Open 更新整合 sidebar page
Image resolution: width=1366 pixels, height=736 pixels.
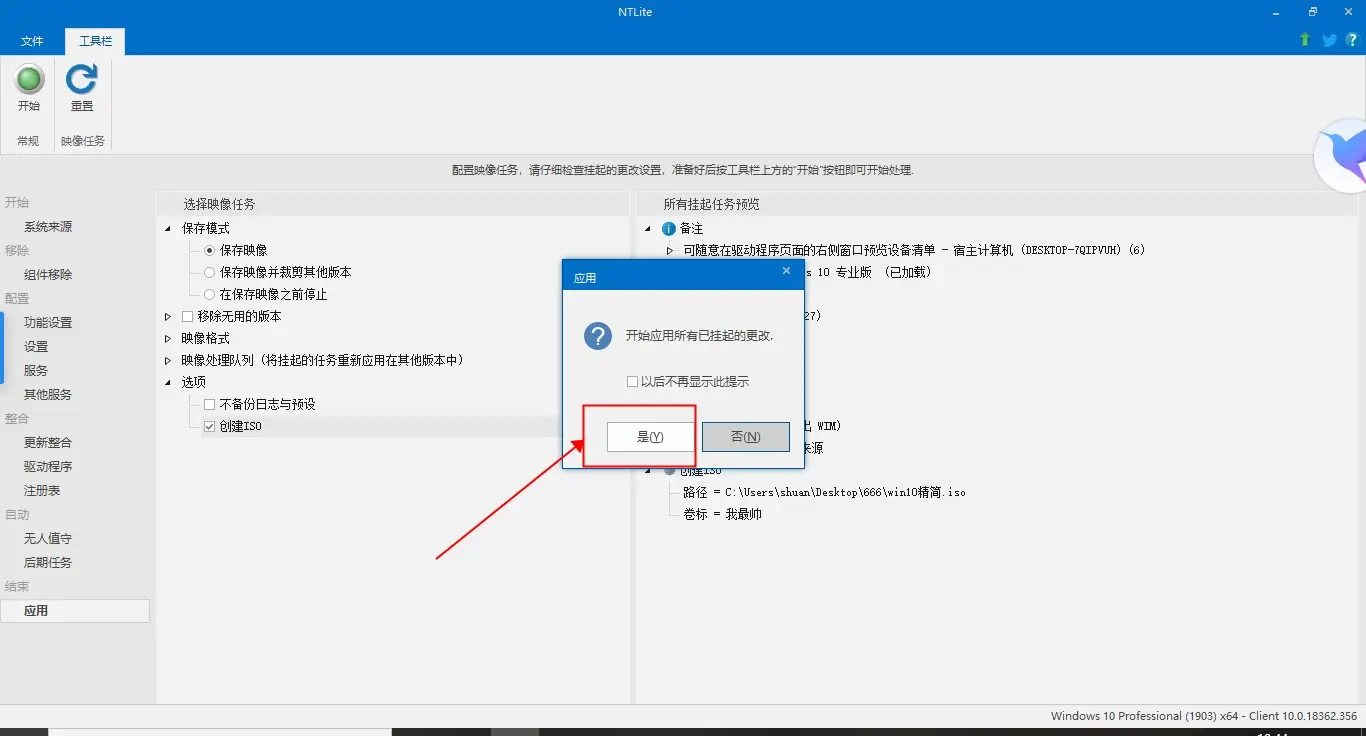[x=48, y=442]
